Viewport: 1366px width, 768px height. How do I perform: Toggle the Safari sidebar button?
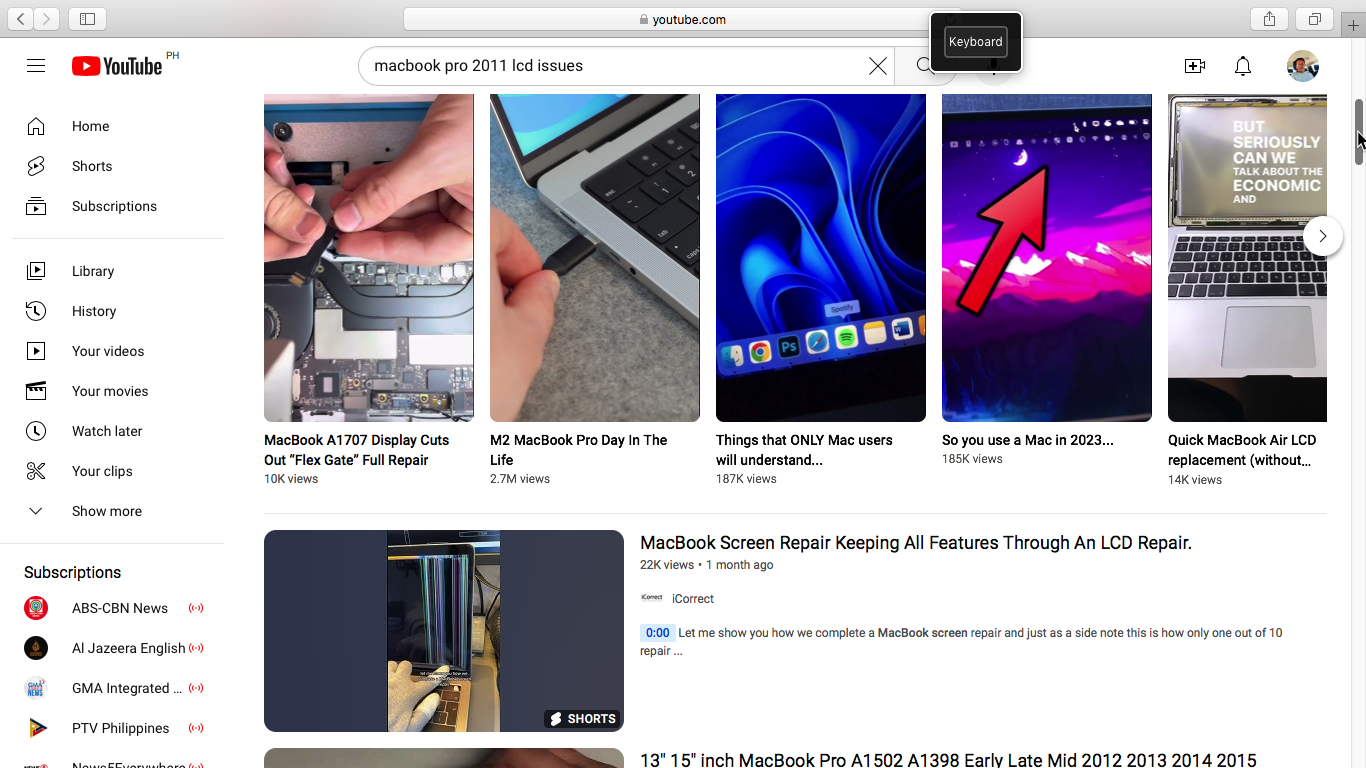(x=87, y=19)
